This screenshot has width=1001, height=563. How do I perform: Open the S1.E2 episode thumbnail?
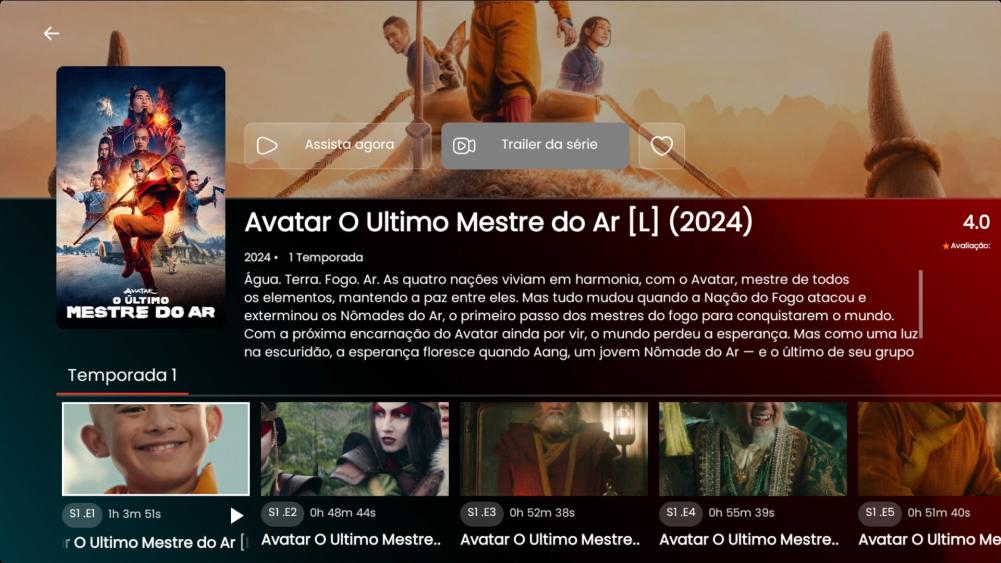[354, 449]
